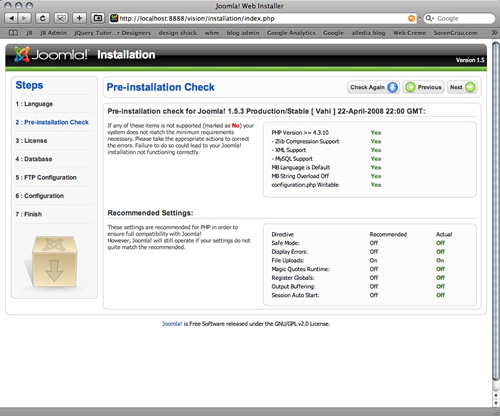Click the Previous button label
Screen dimensions: 500x416
point(429,87)
